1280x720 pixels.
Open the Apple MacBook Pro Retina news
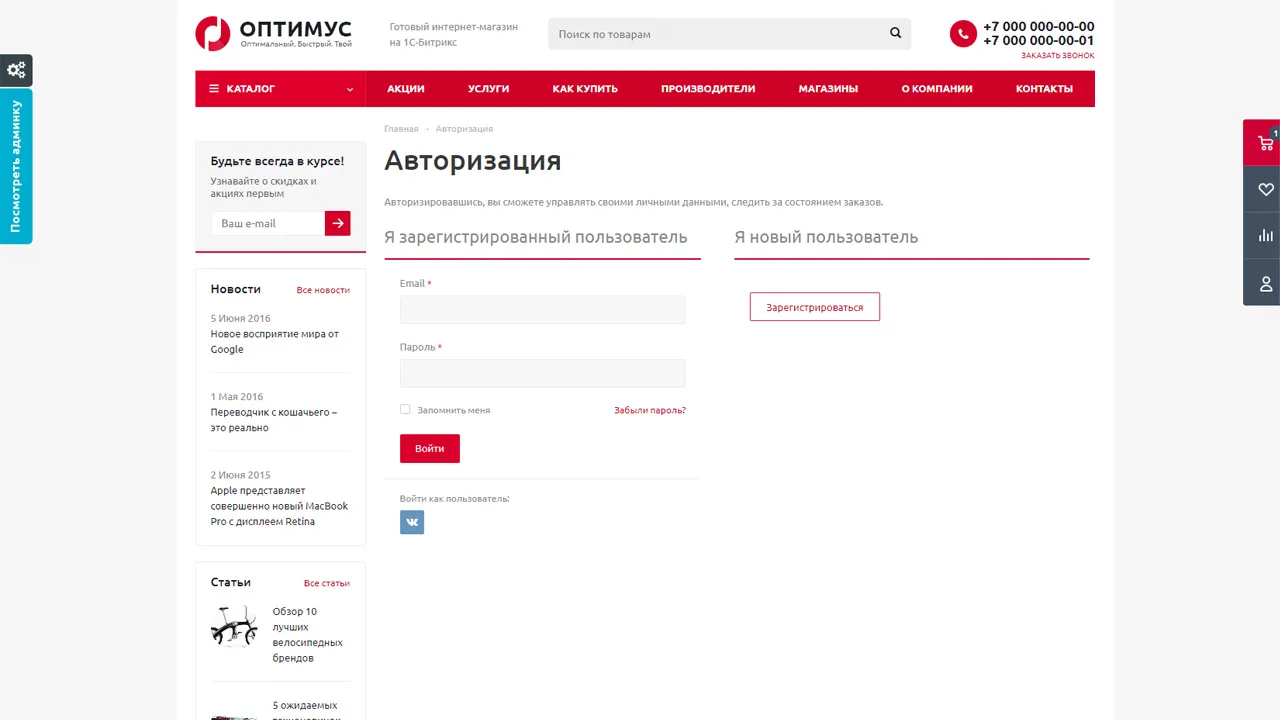tap(280, 506)
